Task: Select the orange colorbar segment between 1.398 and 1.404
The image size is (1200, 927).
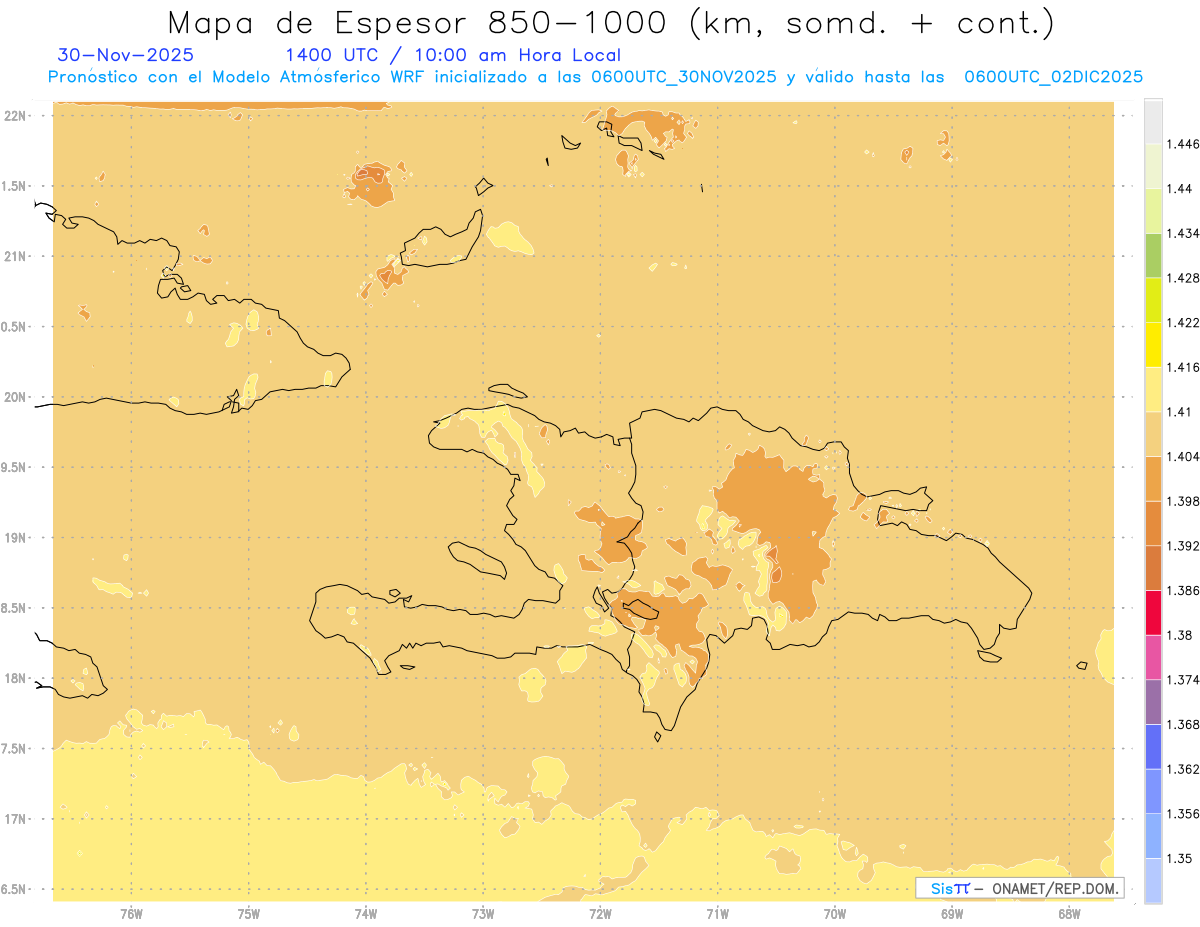Action: 1153,479
